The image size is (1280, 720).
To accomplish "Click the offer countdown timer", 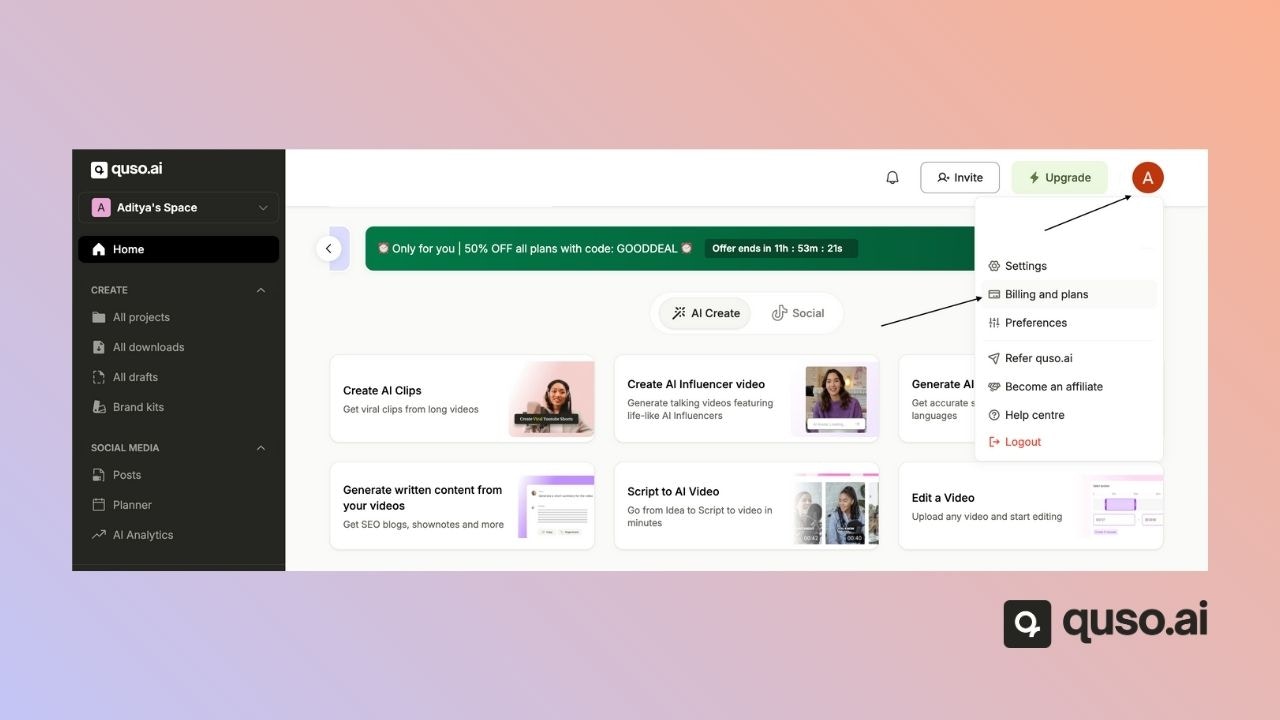I will coord(780,248).
